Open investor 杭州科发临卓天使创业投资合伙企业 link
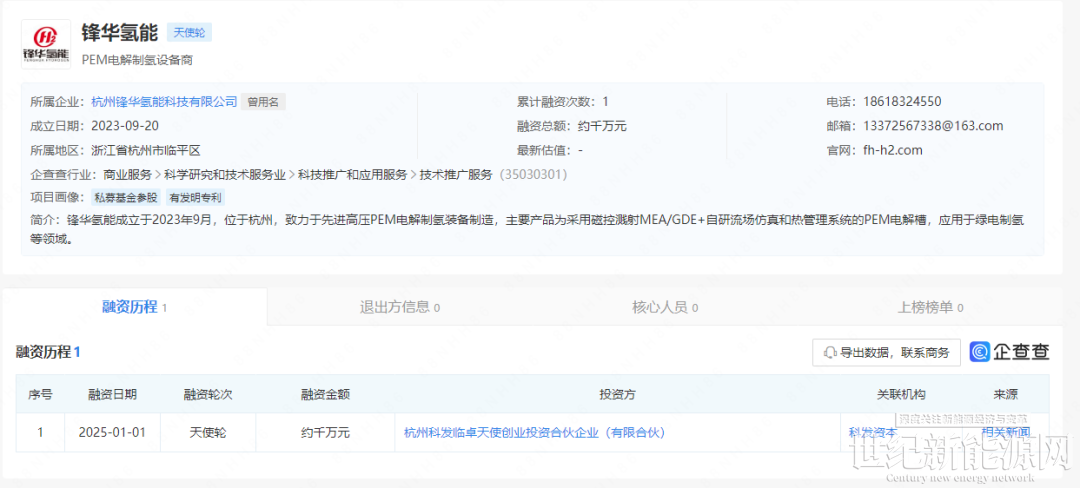This screenshot has width=1080, height=488. click(x=534, y=433)
